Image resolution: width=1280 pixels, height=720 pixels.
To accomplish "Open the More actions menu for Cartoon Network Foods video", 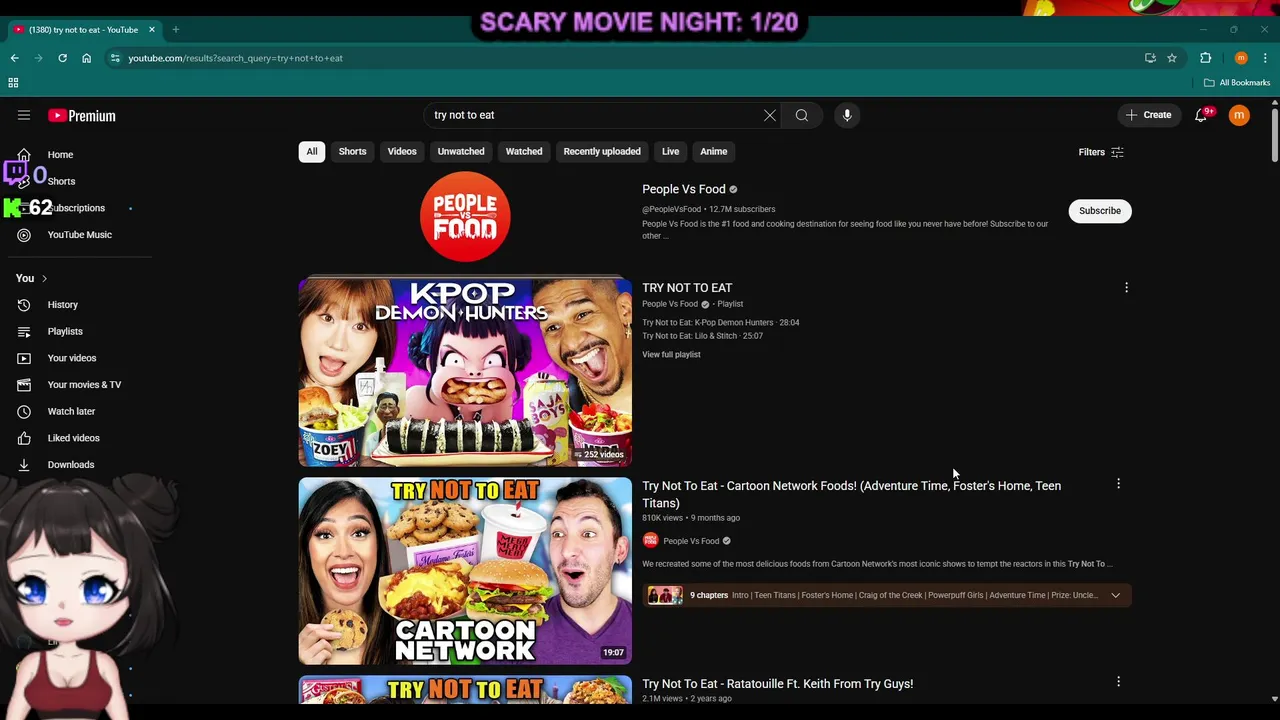I will point(1118,484).
